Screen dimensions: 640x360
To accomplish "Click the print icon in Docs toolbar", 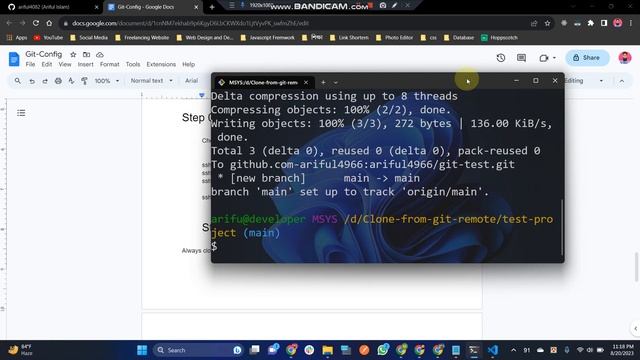I will point(58,81).
